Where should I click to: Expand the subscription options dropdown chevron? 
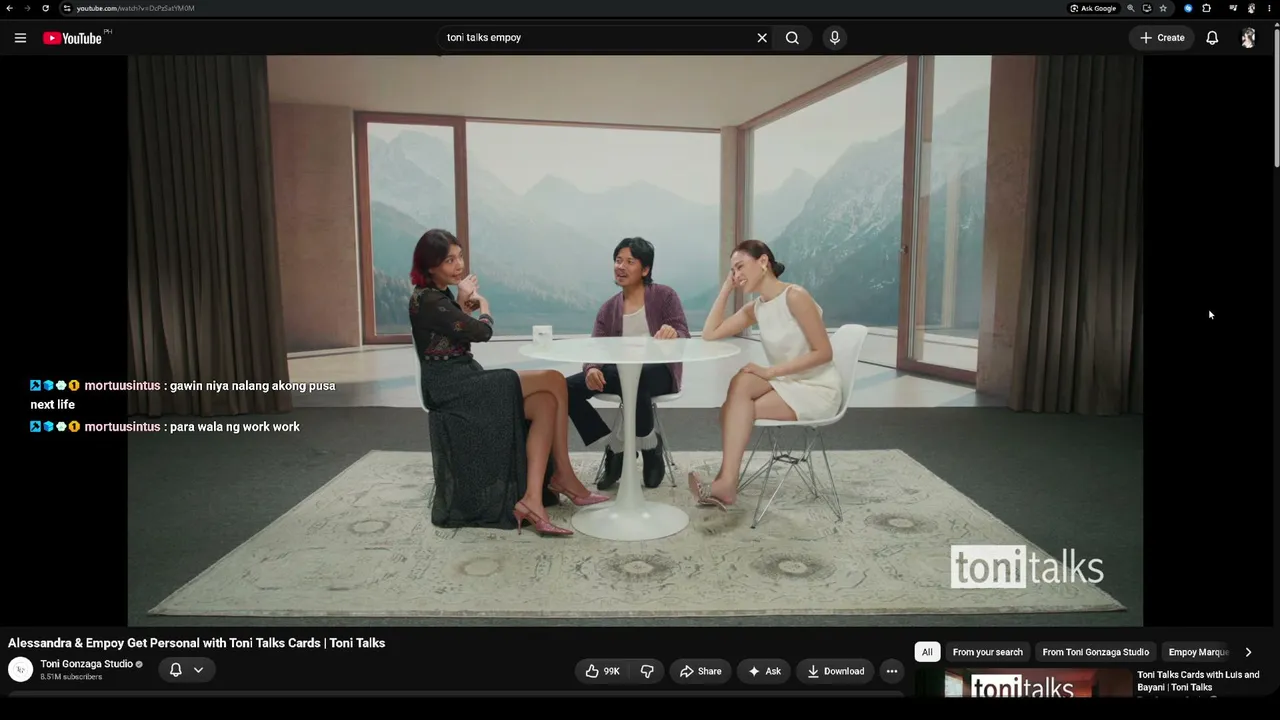click(198, 670)
